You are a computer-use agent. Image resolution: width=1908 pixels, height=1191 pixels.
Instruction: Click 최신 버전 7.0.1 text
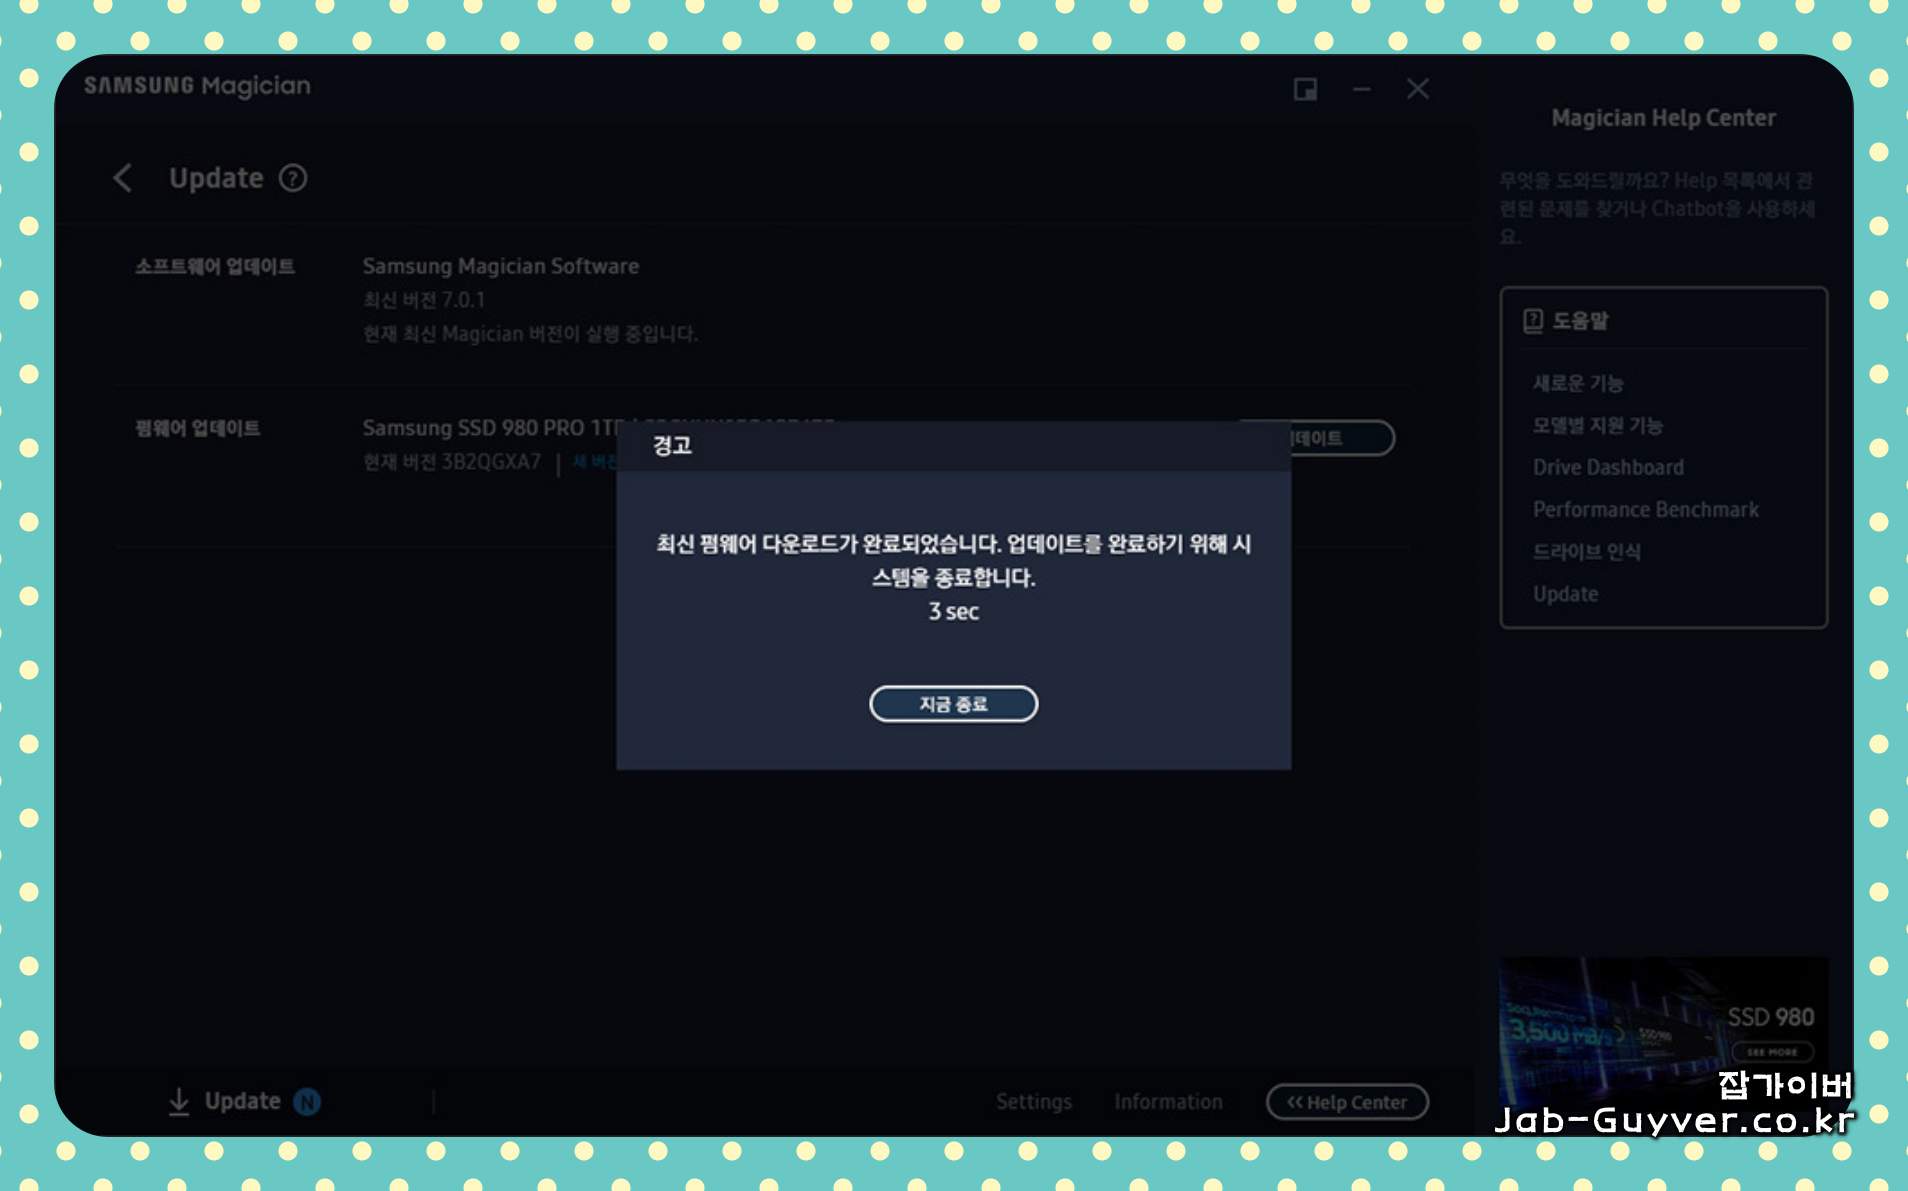pyautogui.click(x=424, y=300)
